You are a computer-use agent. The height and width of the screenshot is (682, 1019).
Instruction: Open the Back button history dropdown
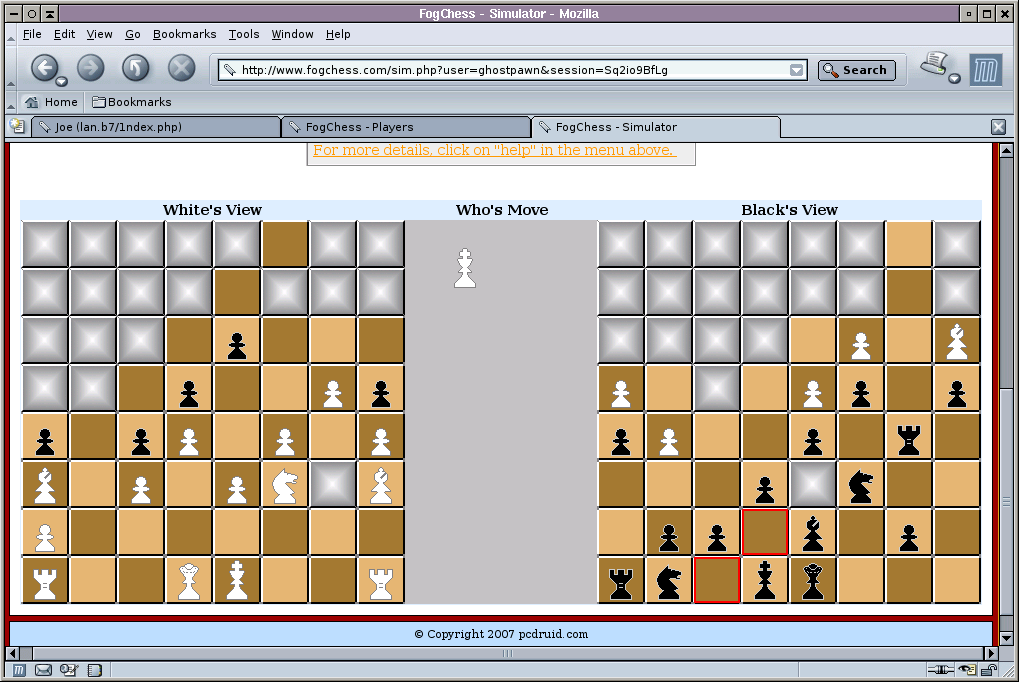click(62, 81)
